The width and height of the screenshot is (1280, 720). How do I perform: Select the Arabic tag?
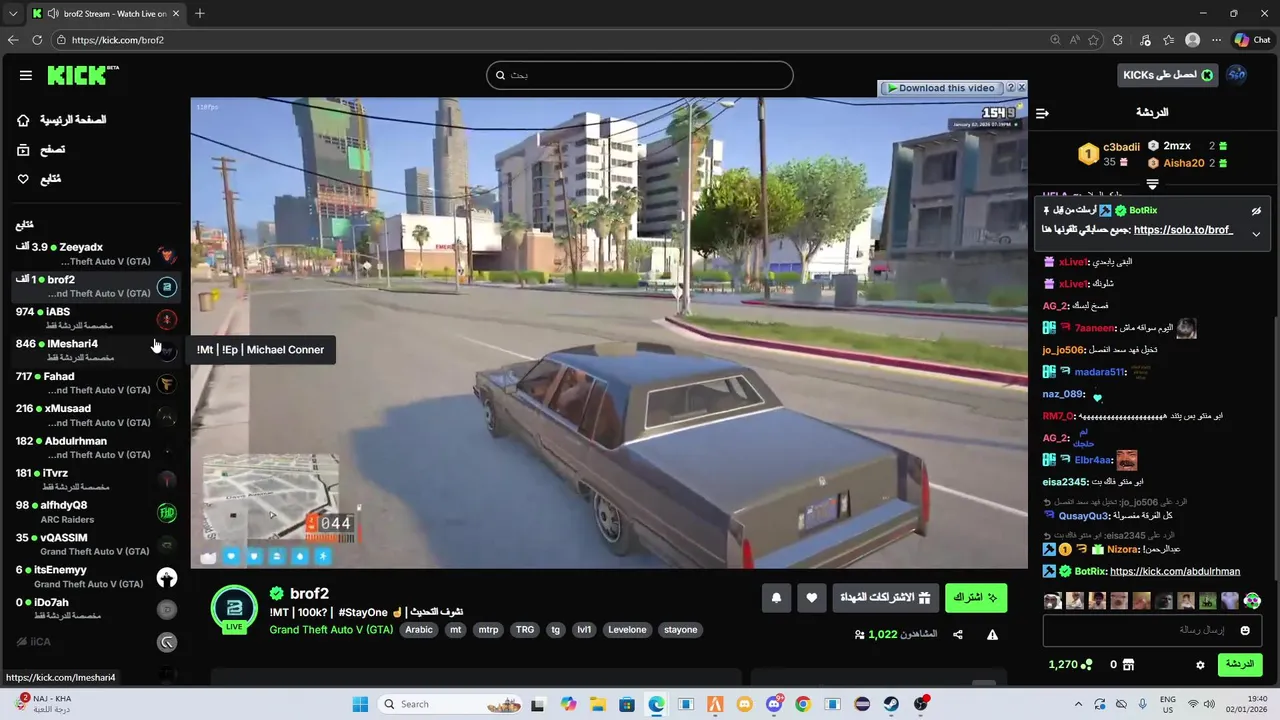419,630
